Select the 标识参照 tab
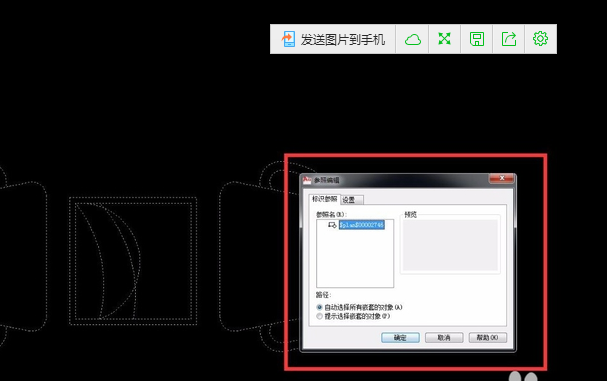Screen dimensions: 607x381 pyautogui.click(x=324, y=199)
